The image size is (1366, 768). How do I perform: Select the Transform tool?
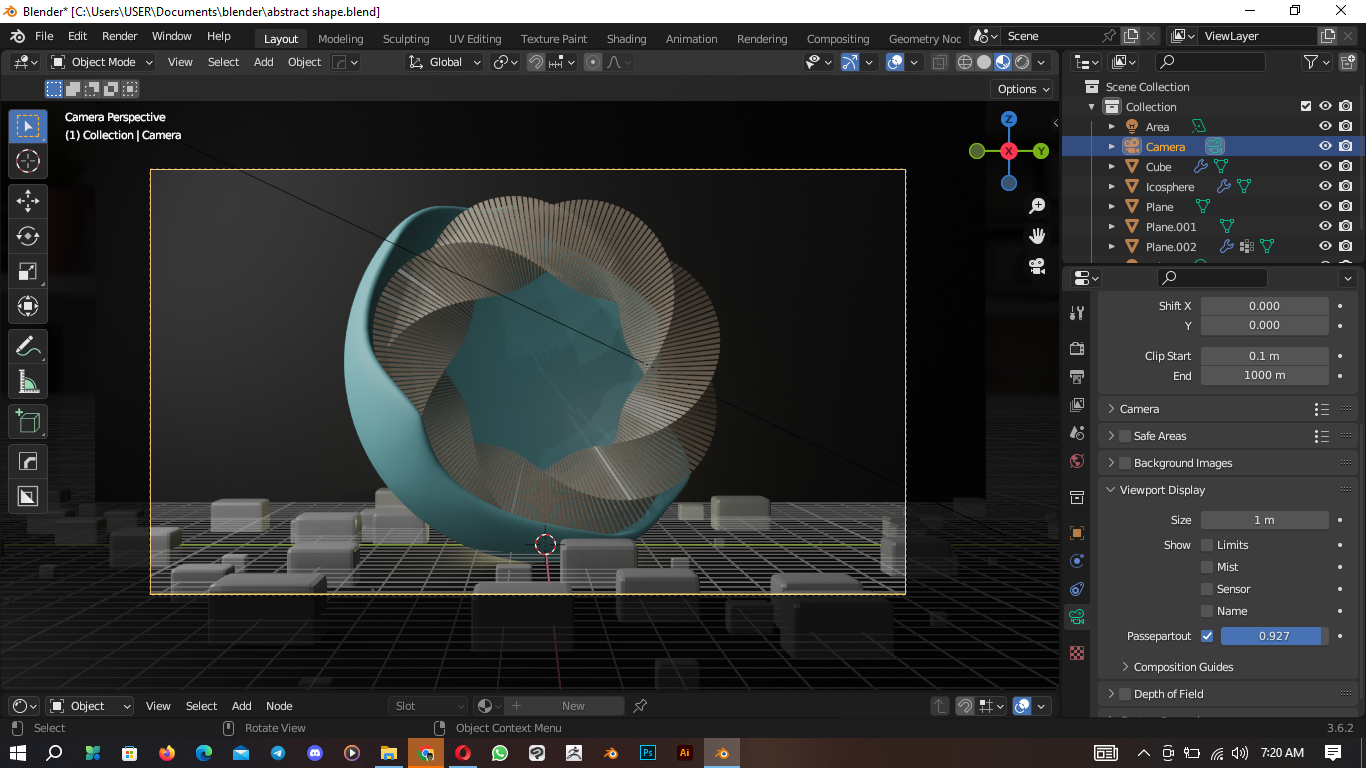(28, 306)
